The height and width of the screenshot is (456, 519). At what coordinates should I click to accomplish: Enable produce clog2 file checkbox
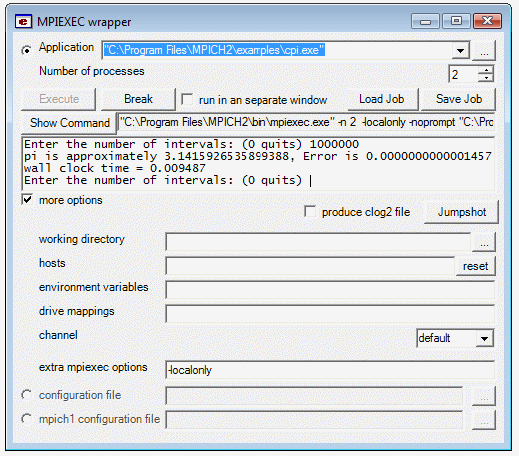310,212
